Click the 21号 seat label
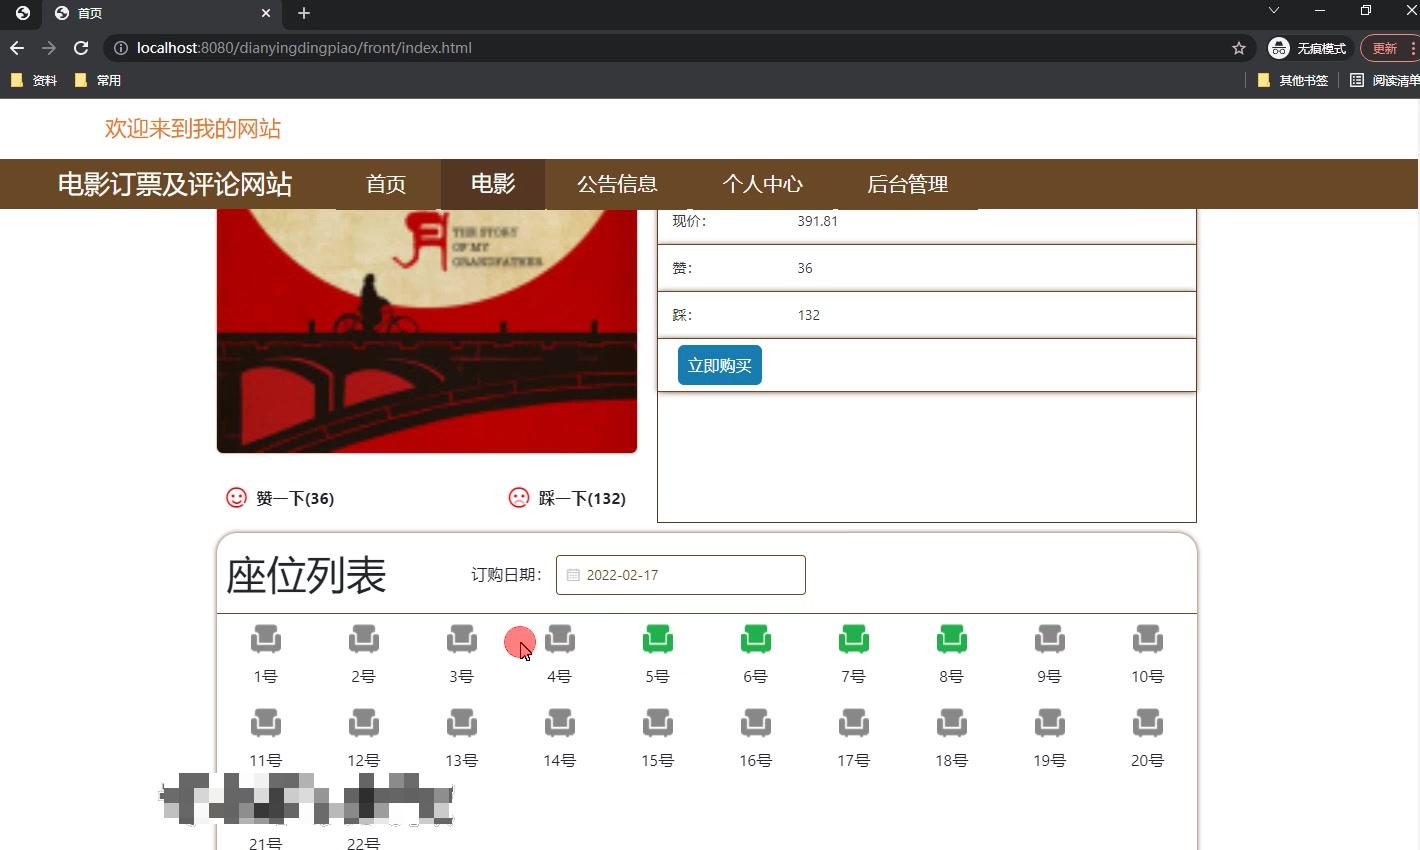Viewport: 1420px width, 850px height. pos(265,844)
